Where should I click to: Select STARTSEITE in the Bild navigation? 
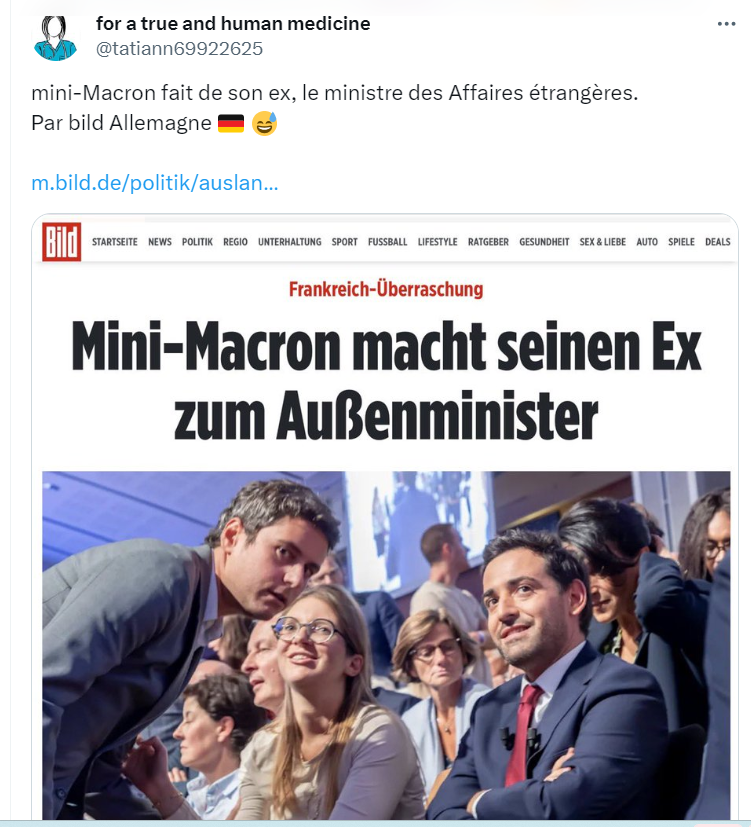click(x=114, y=242)
